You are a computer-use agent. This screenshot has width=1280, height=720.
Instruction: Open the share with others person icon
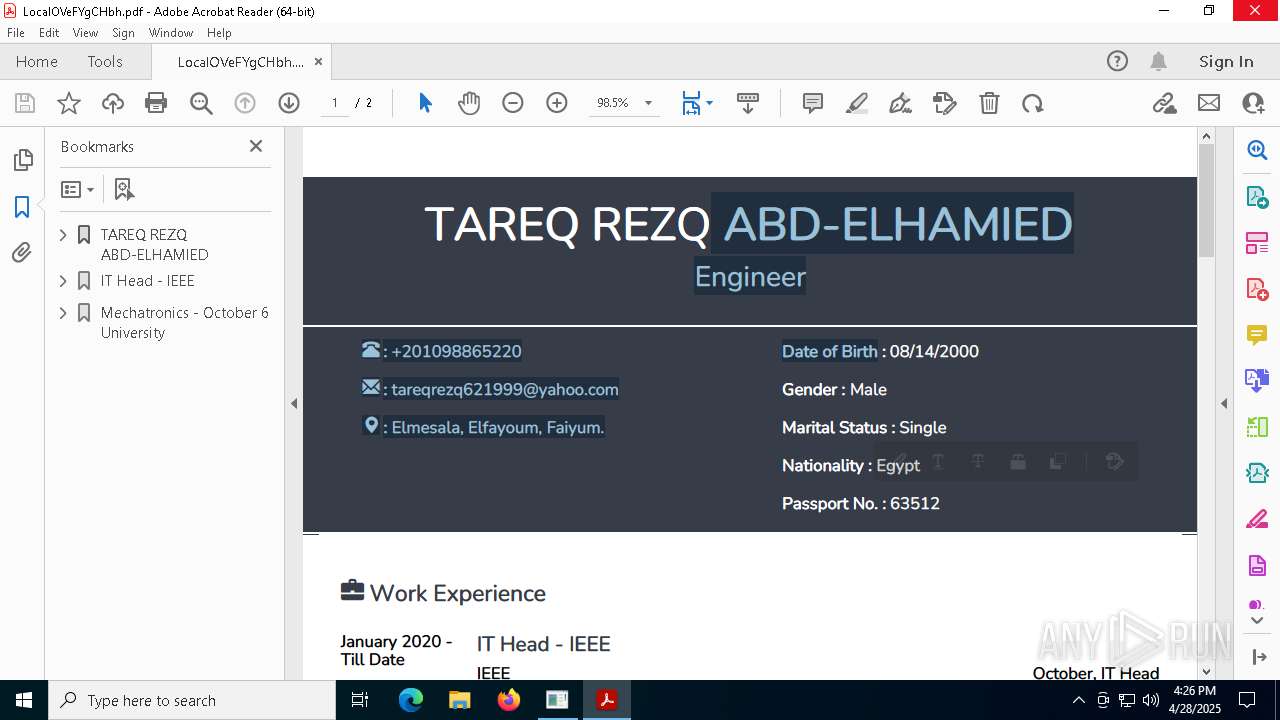tap(1253, 103)
